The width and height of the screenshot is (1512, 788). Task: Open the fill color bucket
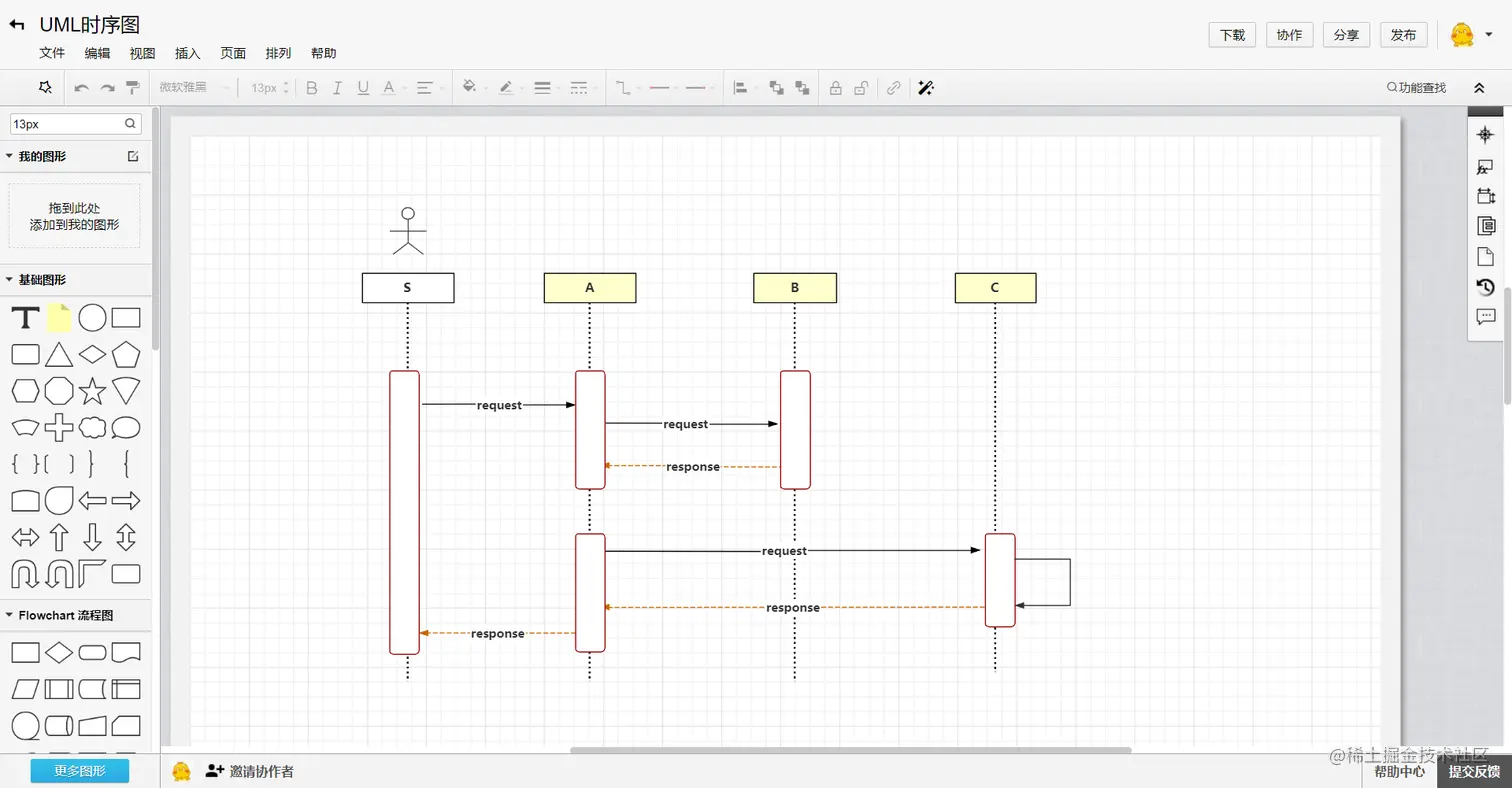click(470, 88)
